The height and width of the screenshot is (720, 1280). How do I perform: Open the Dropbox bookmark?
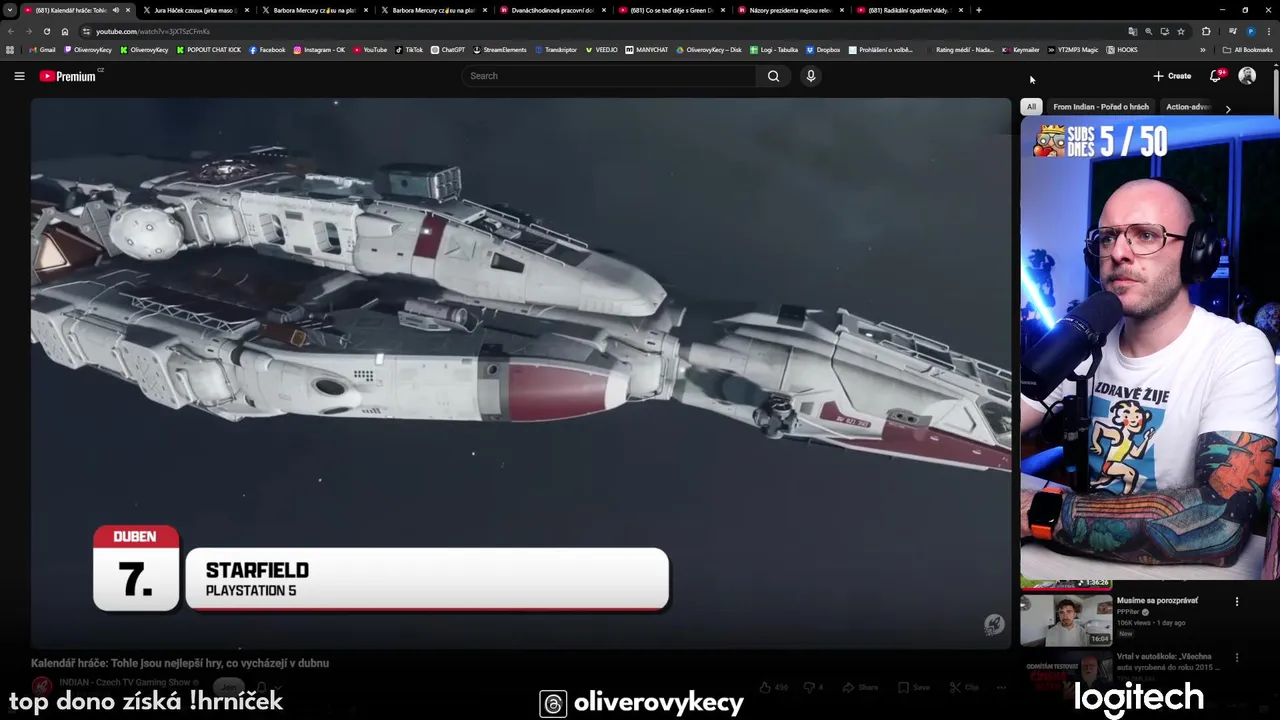[823, 49]
